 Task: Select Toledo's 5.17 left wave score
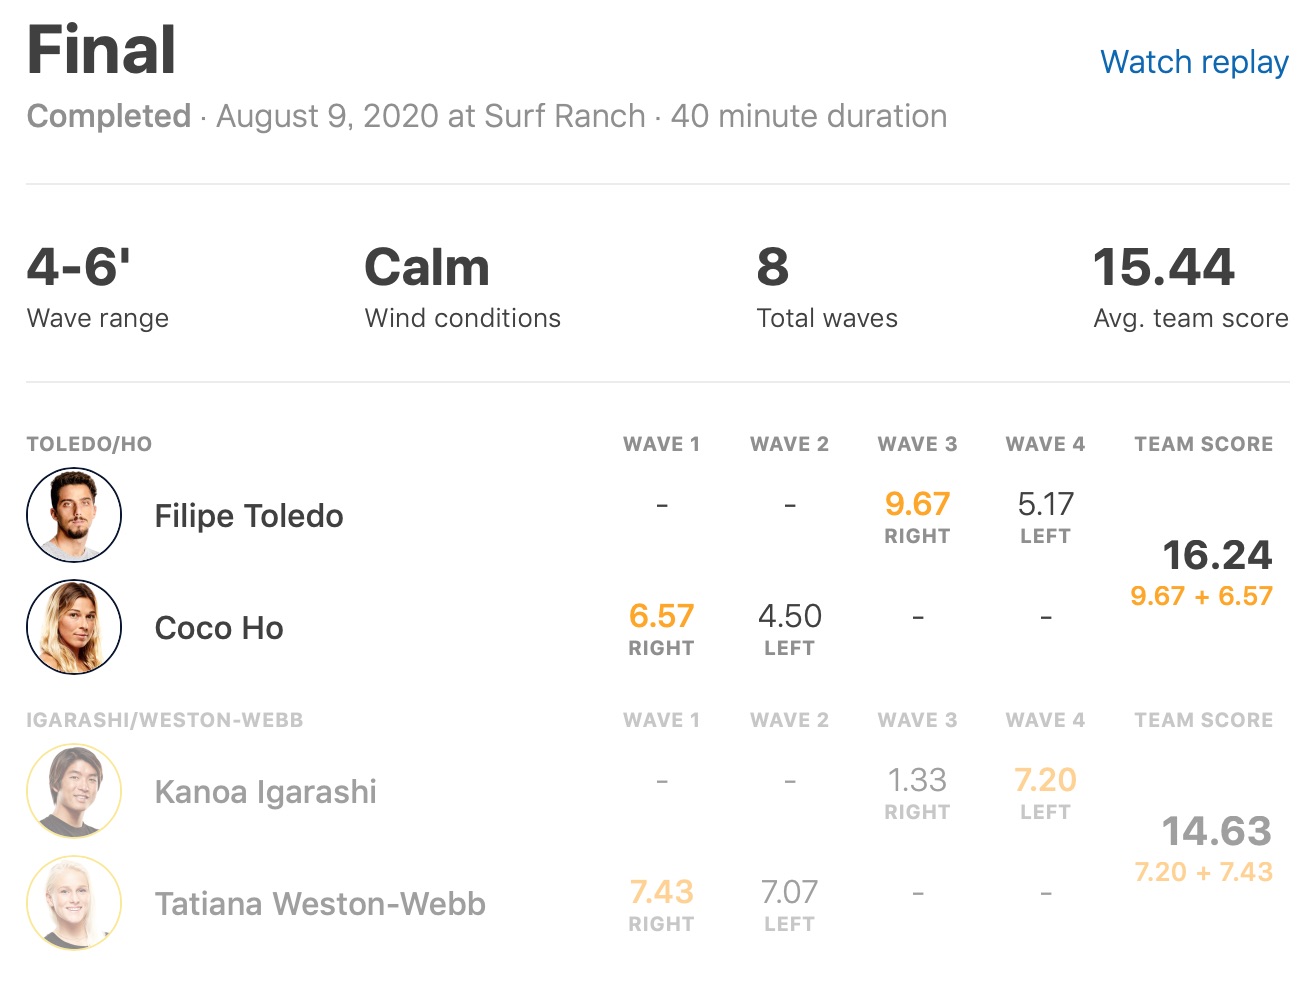[1045, 504]
